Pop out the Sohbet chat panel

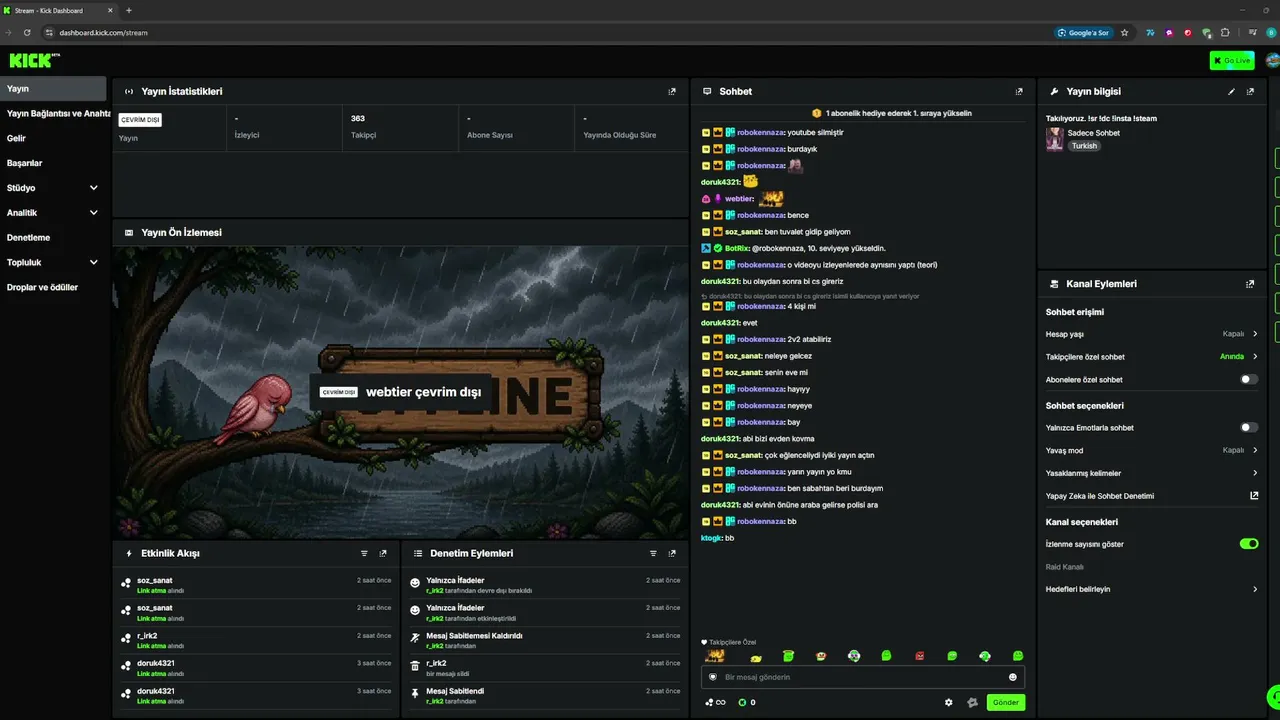pyautogui.click(x=1019, y=91)
